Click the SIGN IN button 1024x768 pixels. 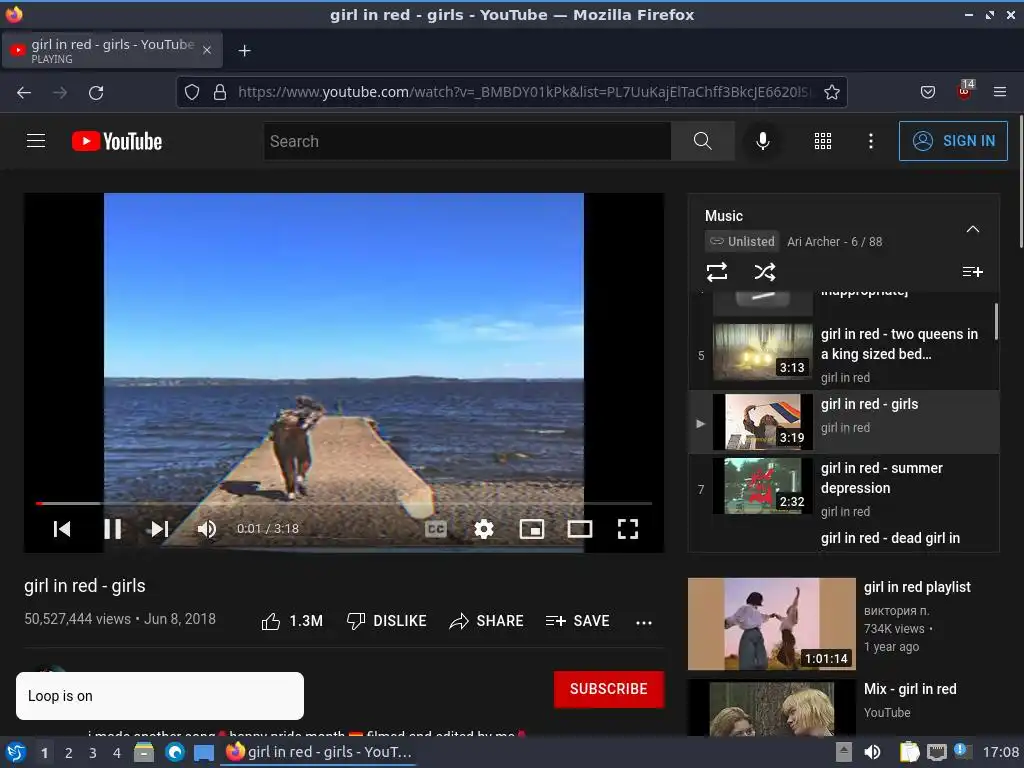coord(953,141)
